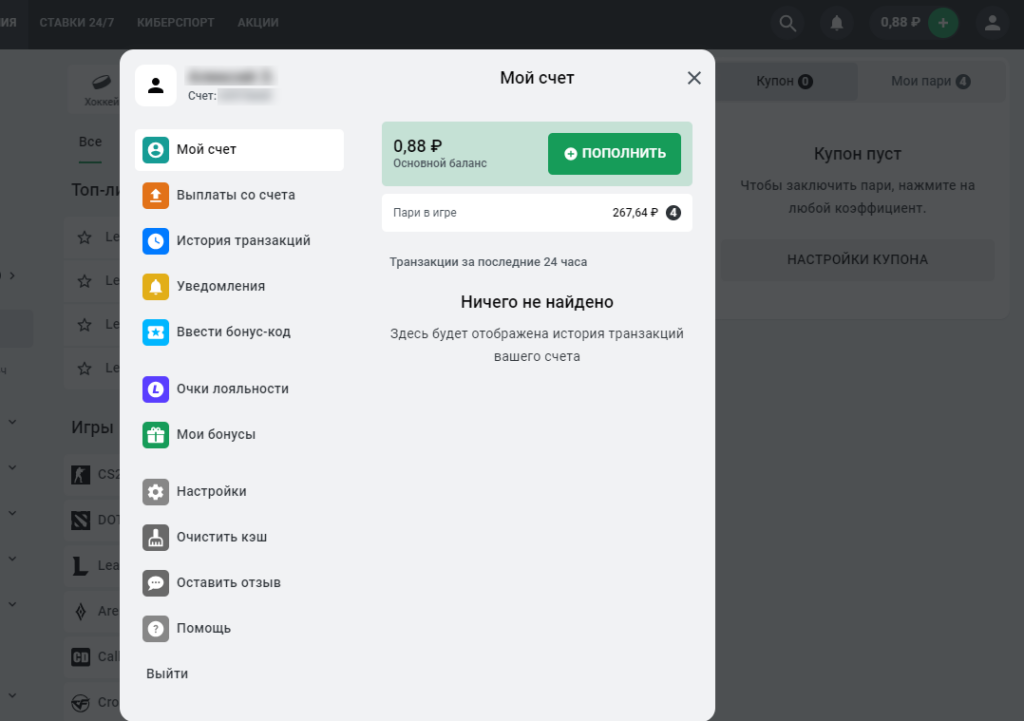Click the speech bubble feedback icon

click(x=155, y=583)
